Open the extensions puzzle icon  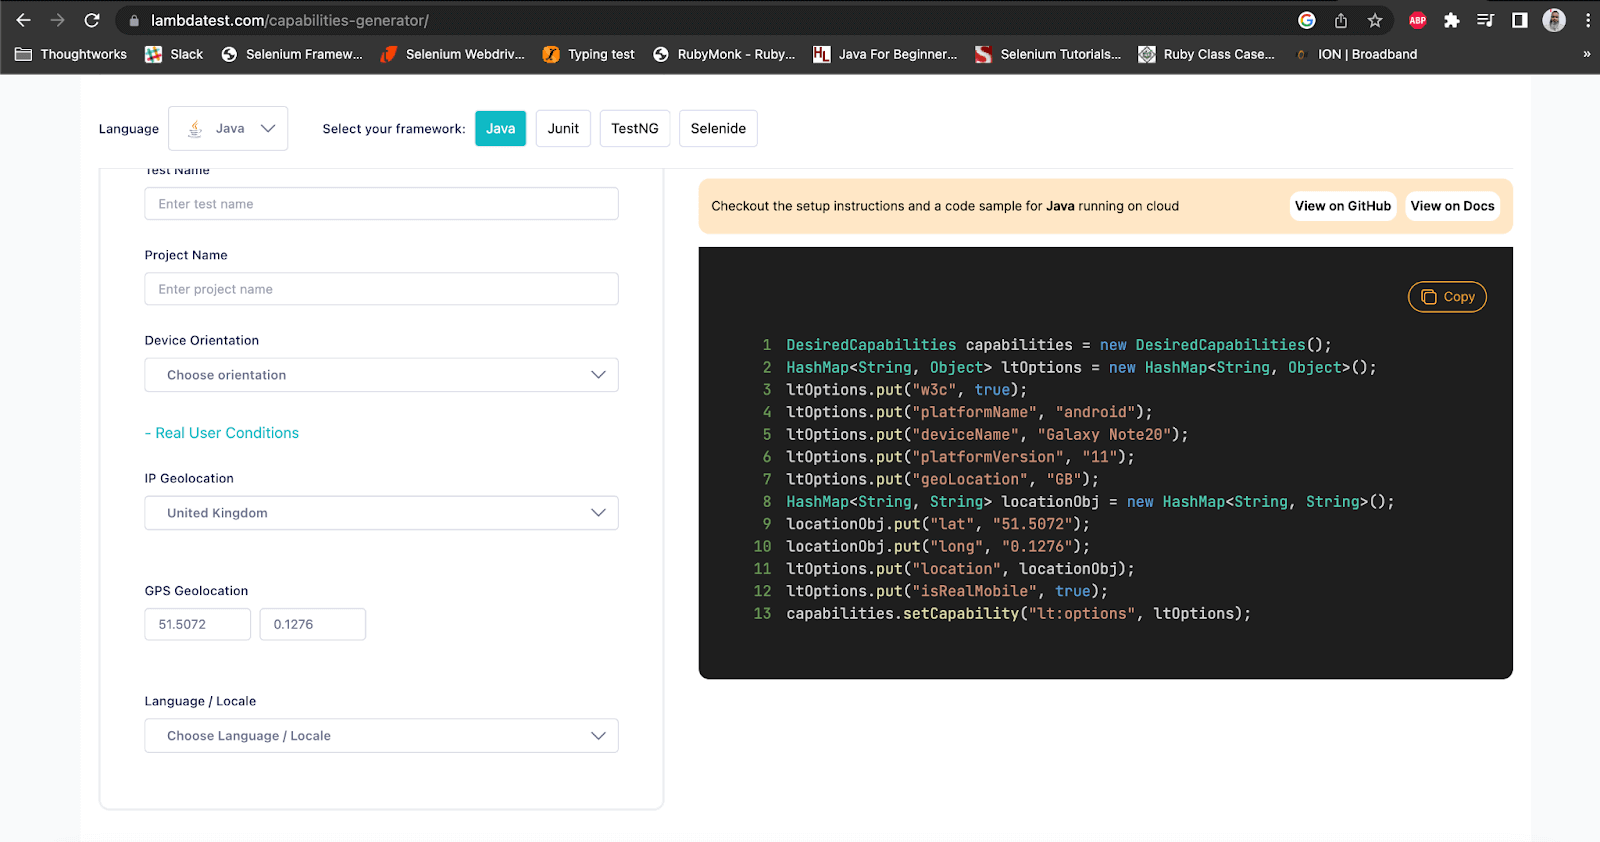point(1451,20)
